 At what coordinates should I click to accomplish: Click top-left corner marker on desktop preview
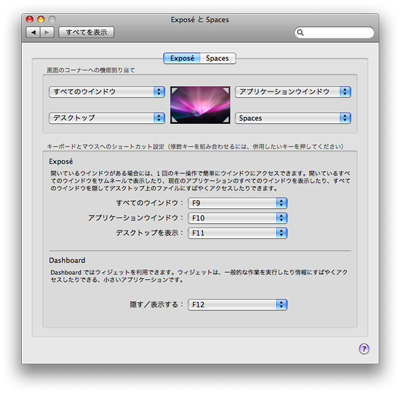174,90
